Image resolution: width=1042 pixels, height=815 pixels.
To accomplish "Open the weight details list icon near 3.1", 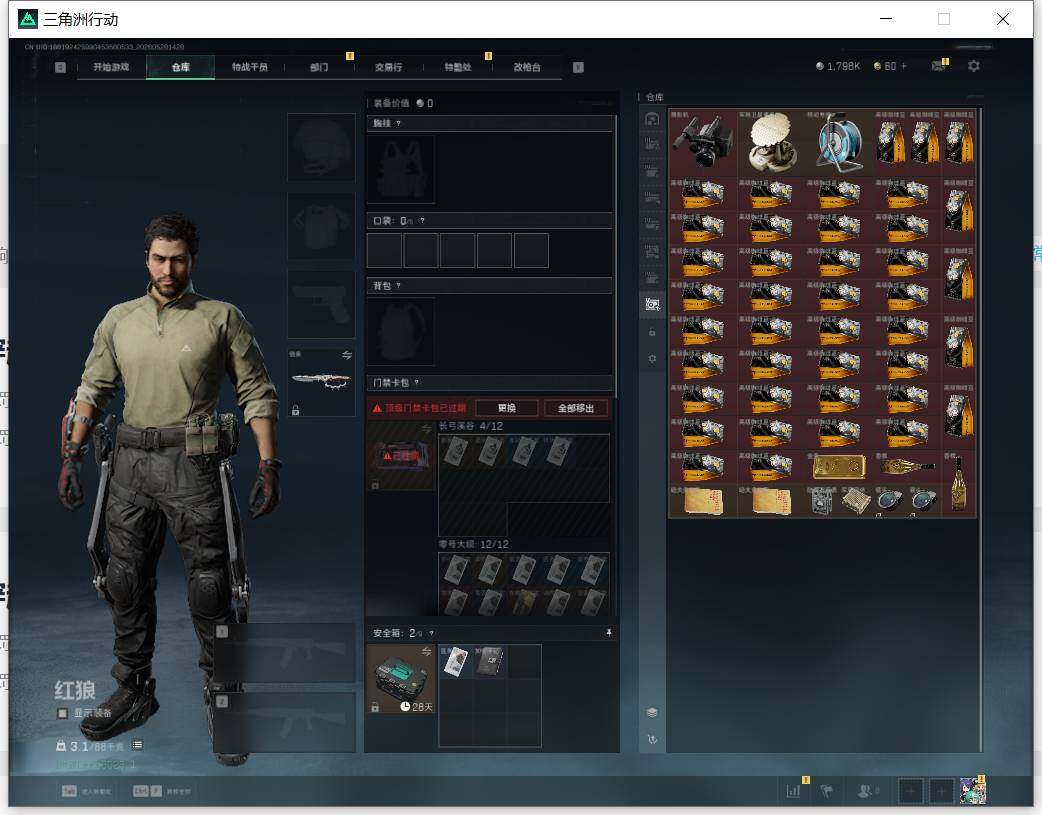I will [138, 745].
